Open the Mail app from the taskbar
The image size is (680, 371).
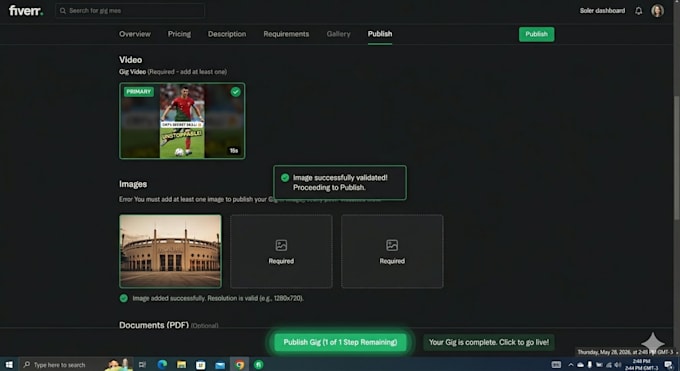[220, 365]
